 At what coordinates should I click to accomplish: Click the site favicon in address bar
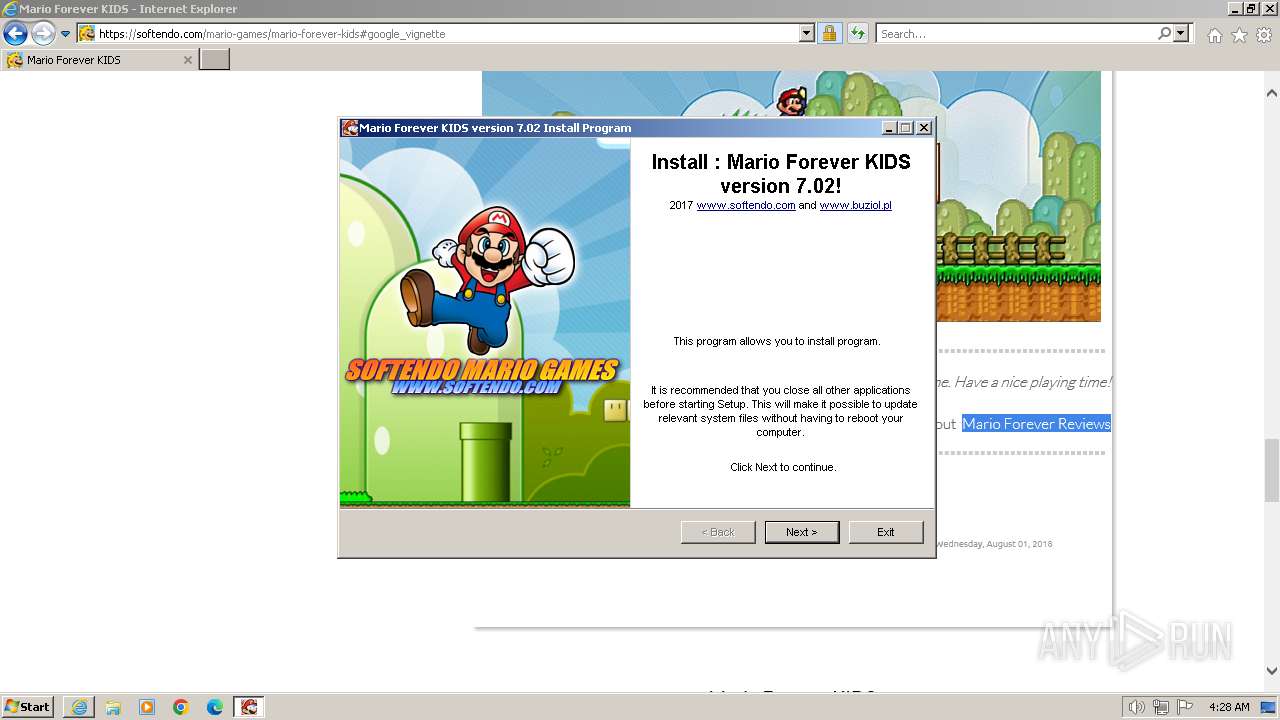(87, 33)
